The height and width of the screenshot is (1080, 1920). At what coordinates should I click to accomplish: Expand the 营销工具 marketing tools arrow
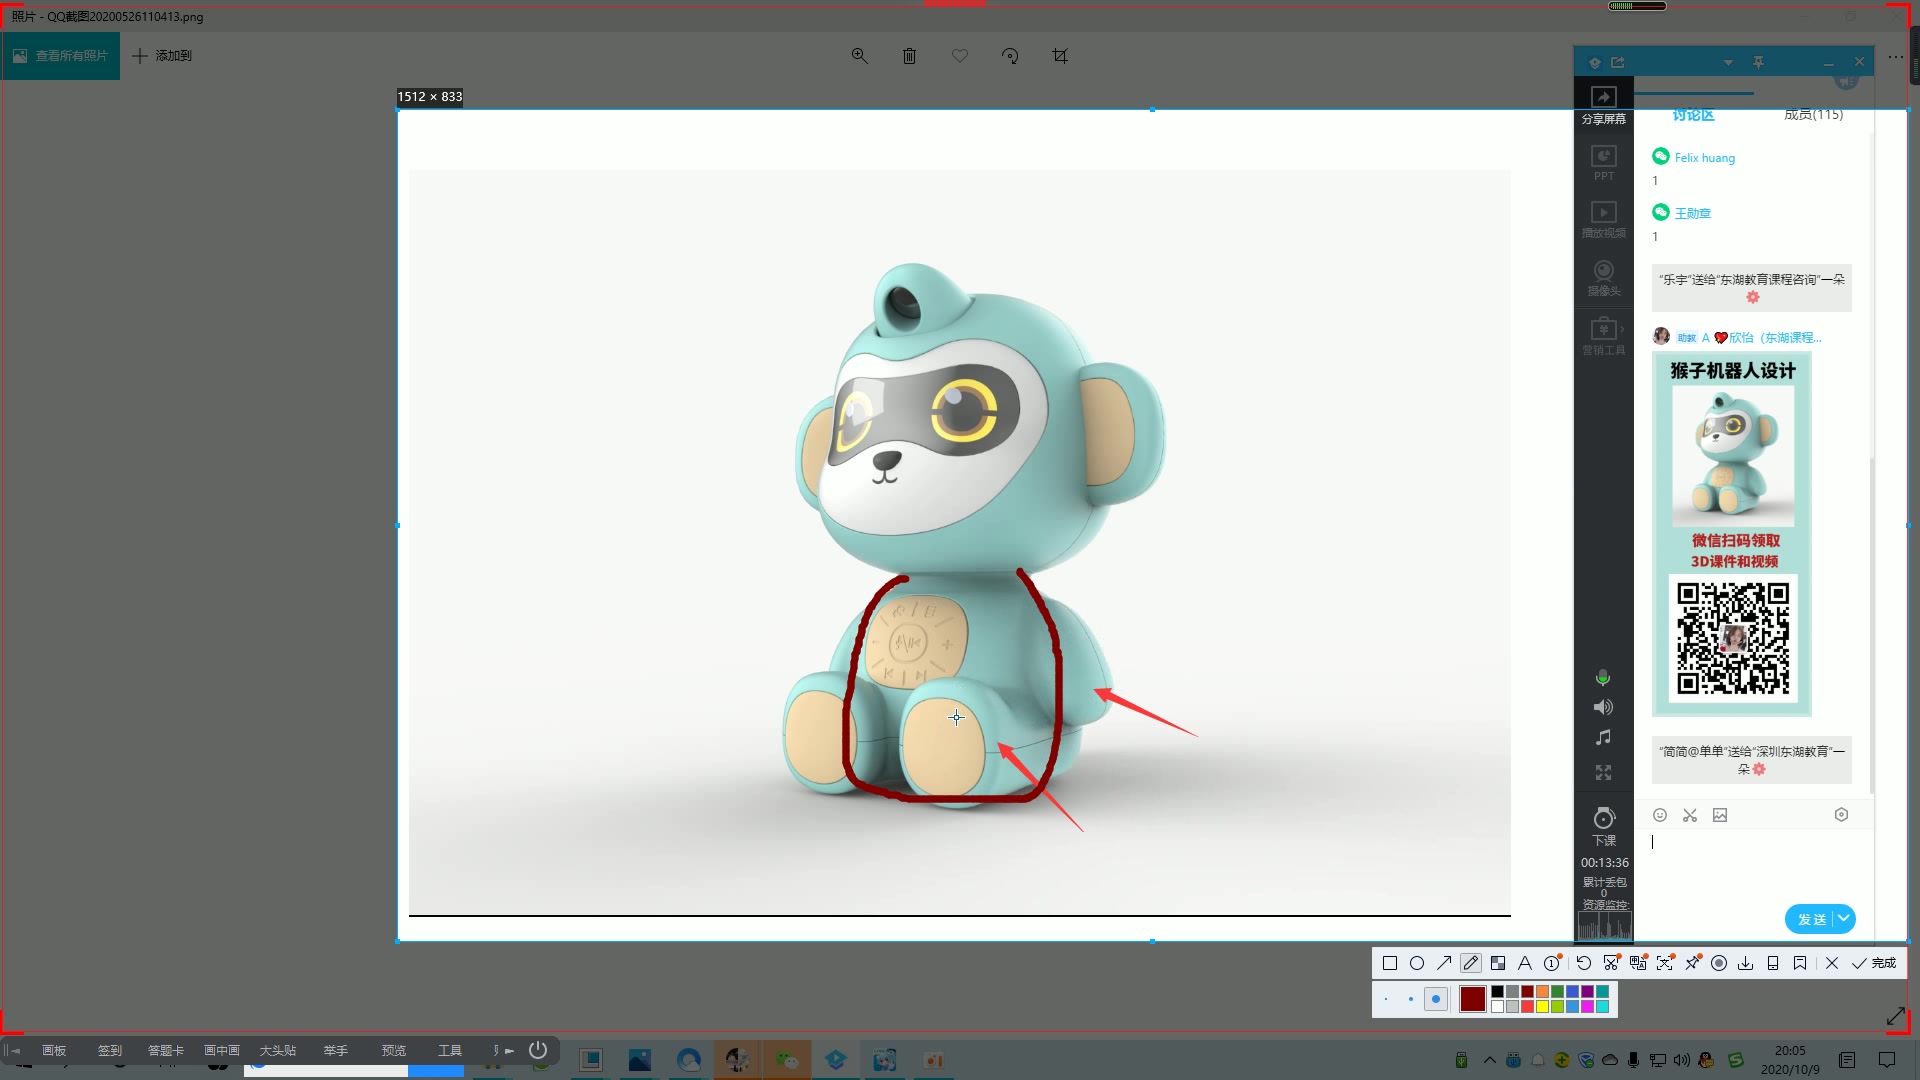click(x=1623, y=329)
